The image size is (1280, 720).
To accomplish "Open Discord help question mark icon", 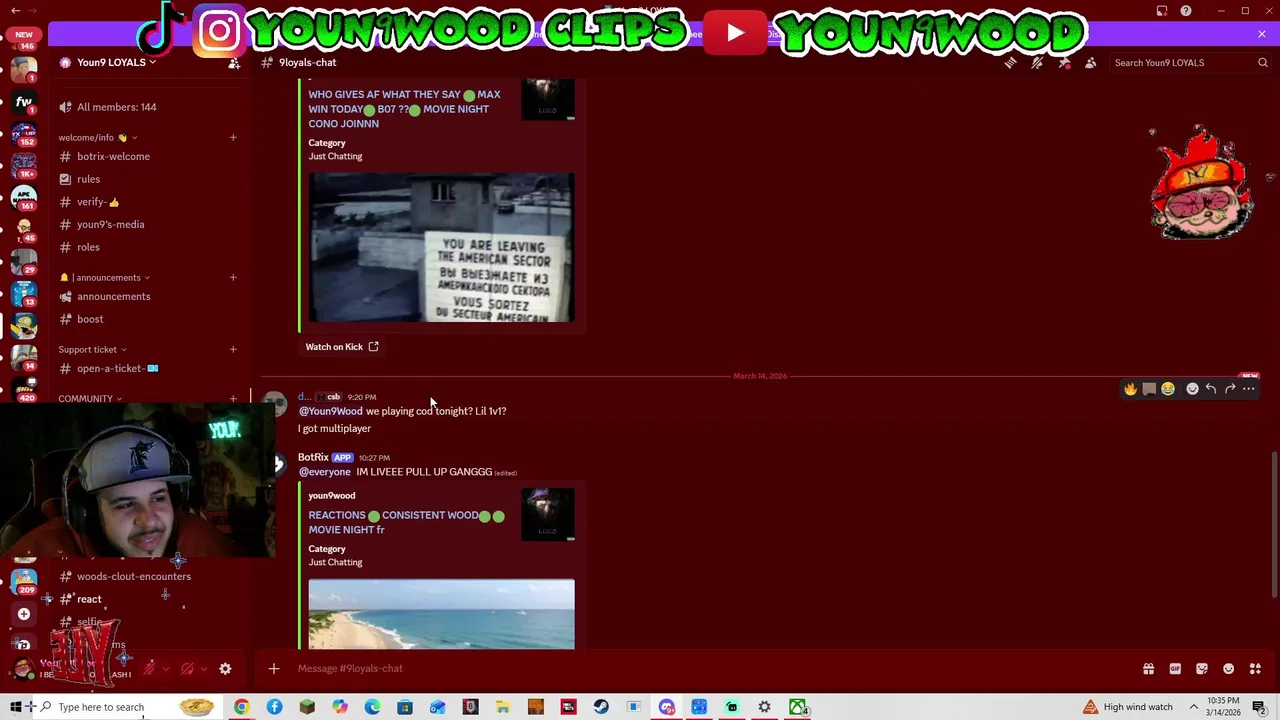I will (1186, 11).
